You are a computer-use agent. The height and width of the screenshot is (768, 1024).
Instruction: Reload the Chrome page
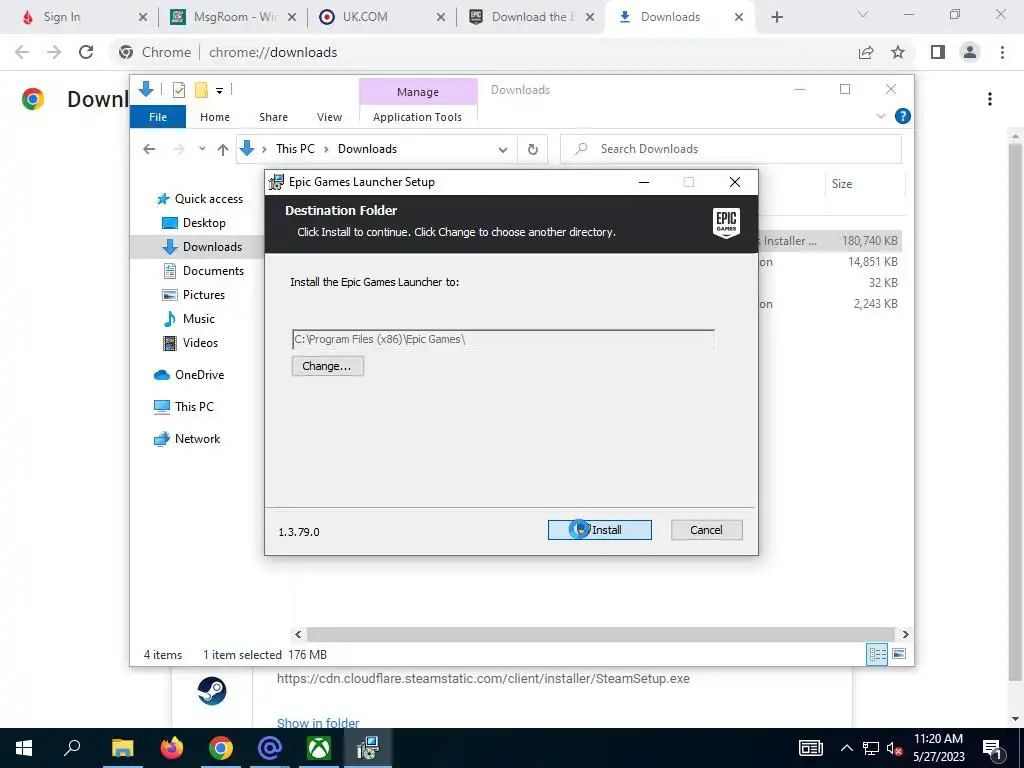point(86,52)
